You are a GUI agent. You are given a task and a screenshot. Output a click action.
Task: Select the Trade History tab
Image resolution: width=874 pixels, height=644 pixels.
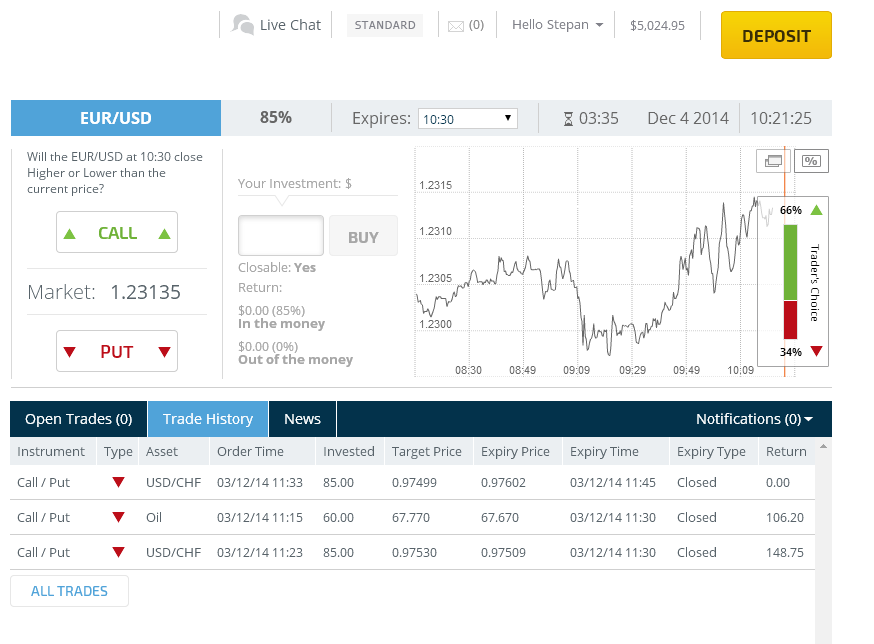tap(208, 419)
